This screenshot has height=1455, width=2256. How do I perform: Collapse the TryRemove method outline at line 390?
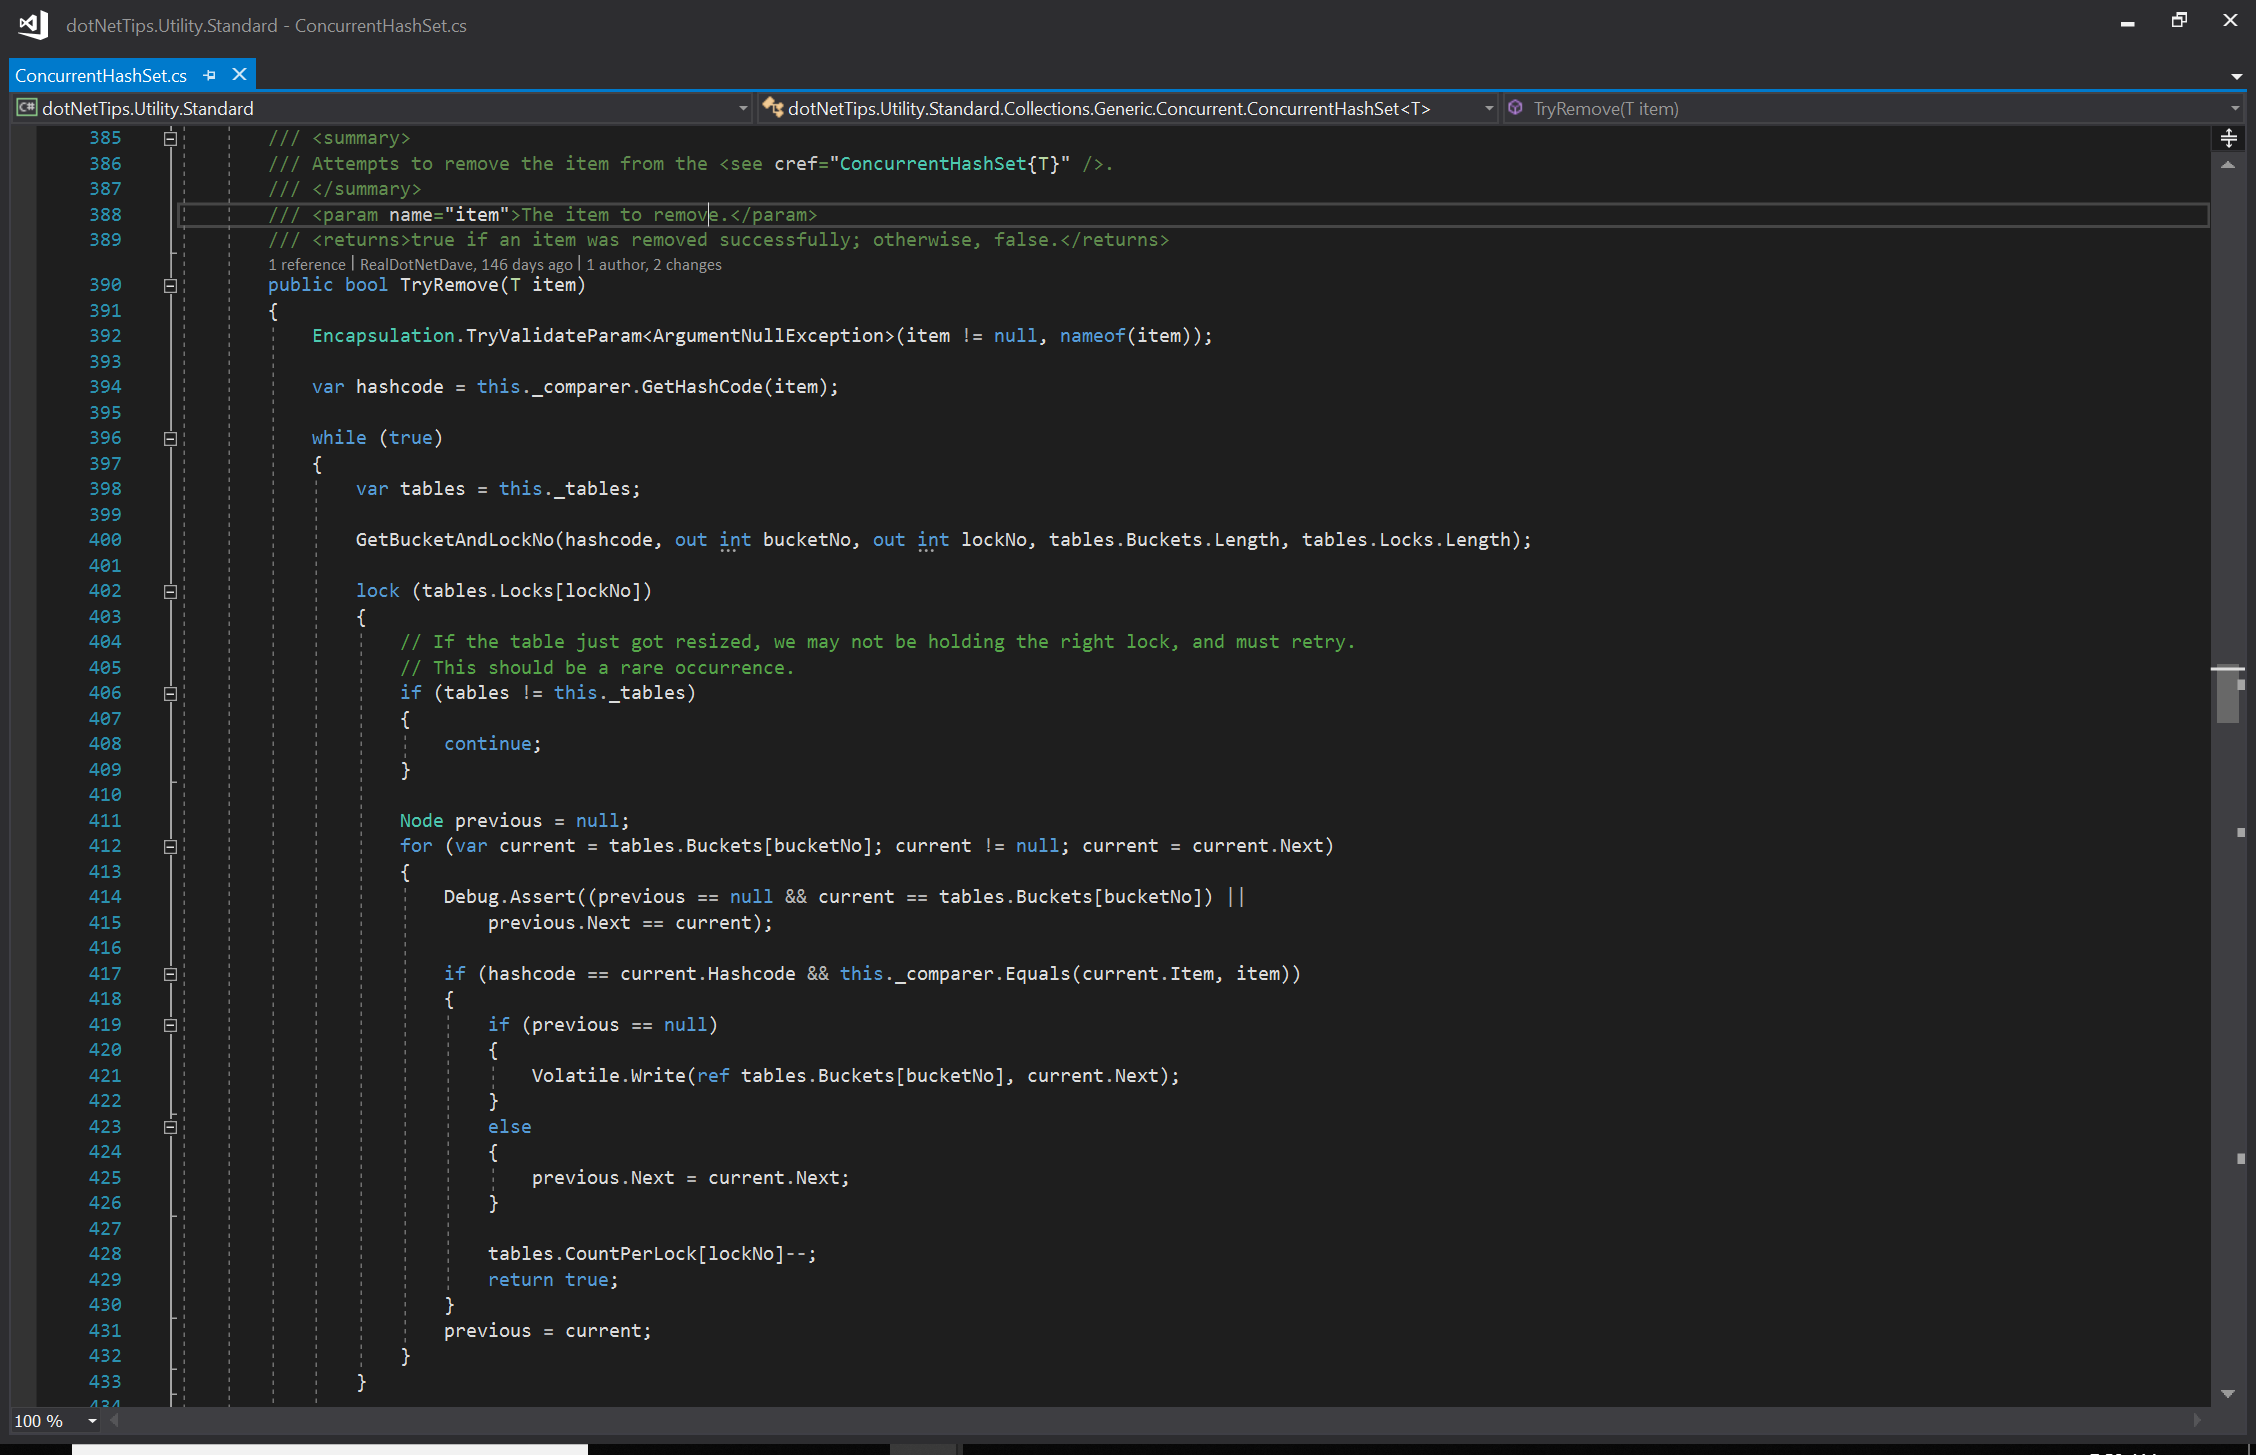tap(170, 285)
